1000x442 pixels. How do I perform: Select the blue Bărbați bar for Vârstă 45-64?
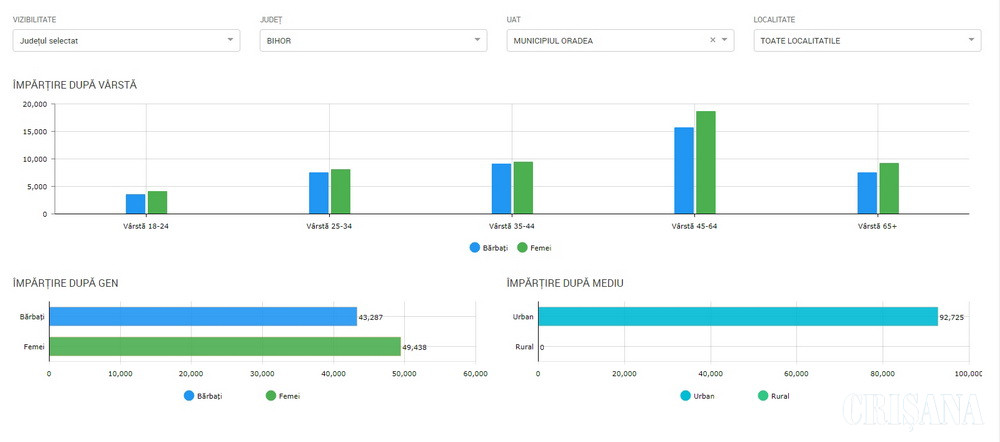[x=684, y=171]
